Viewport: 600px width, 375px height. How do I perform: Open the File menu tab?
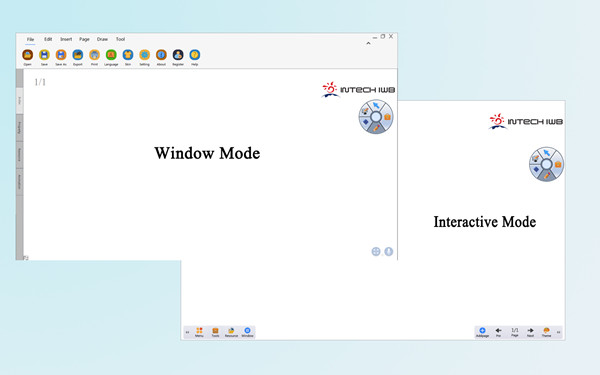click(x=30, y=39)
